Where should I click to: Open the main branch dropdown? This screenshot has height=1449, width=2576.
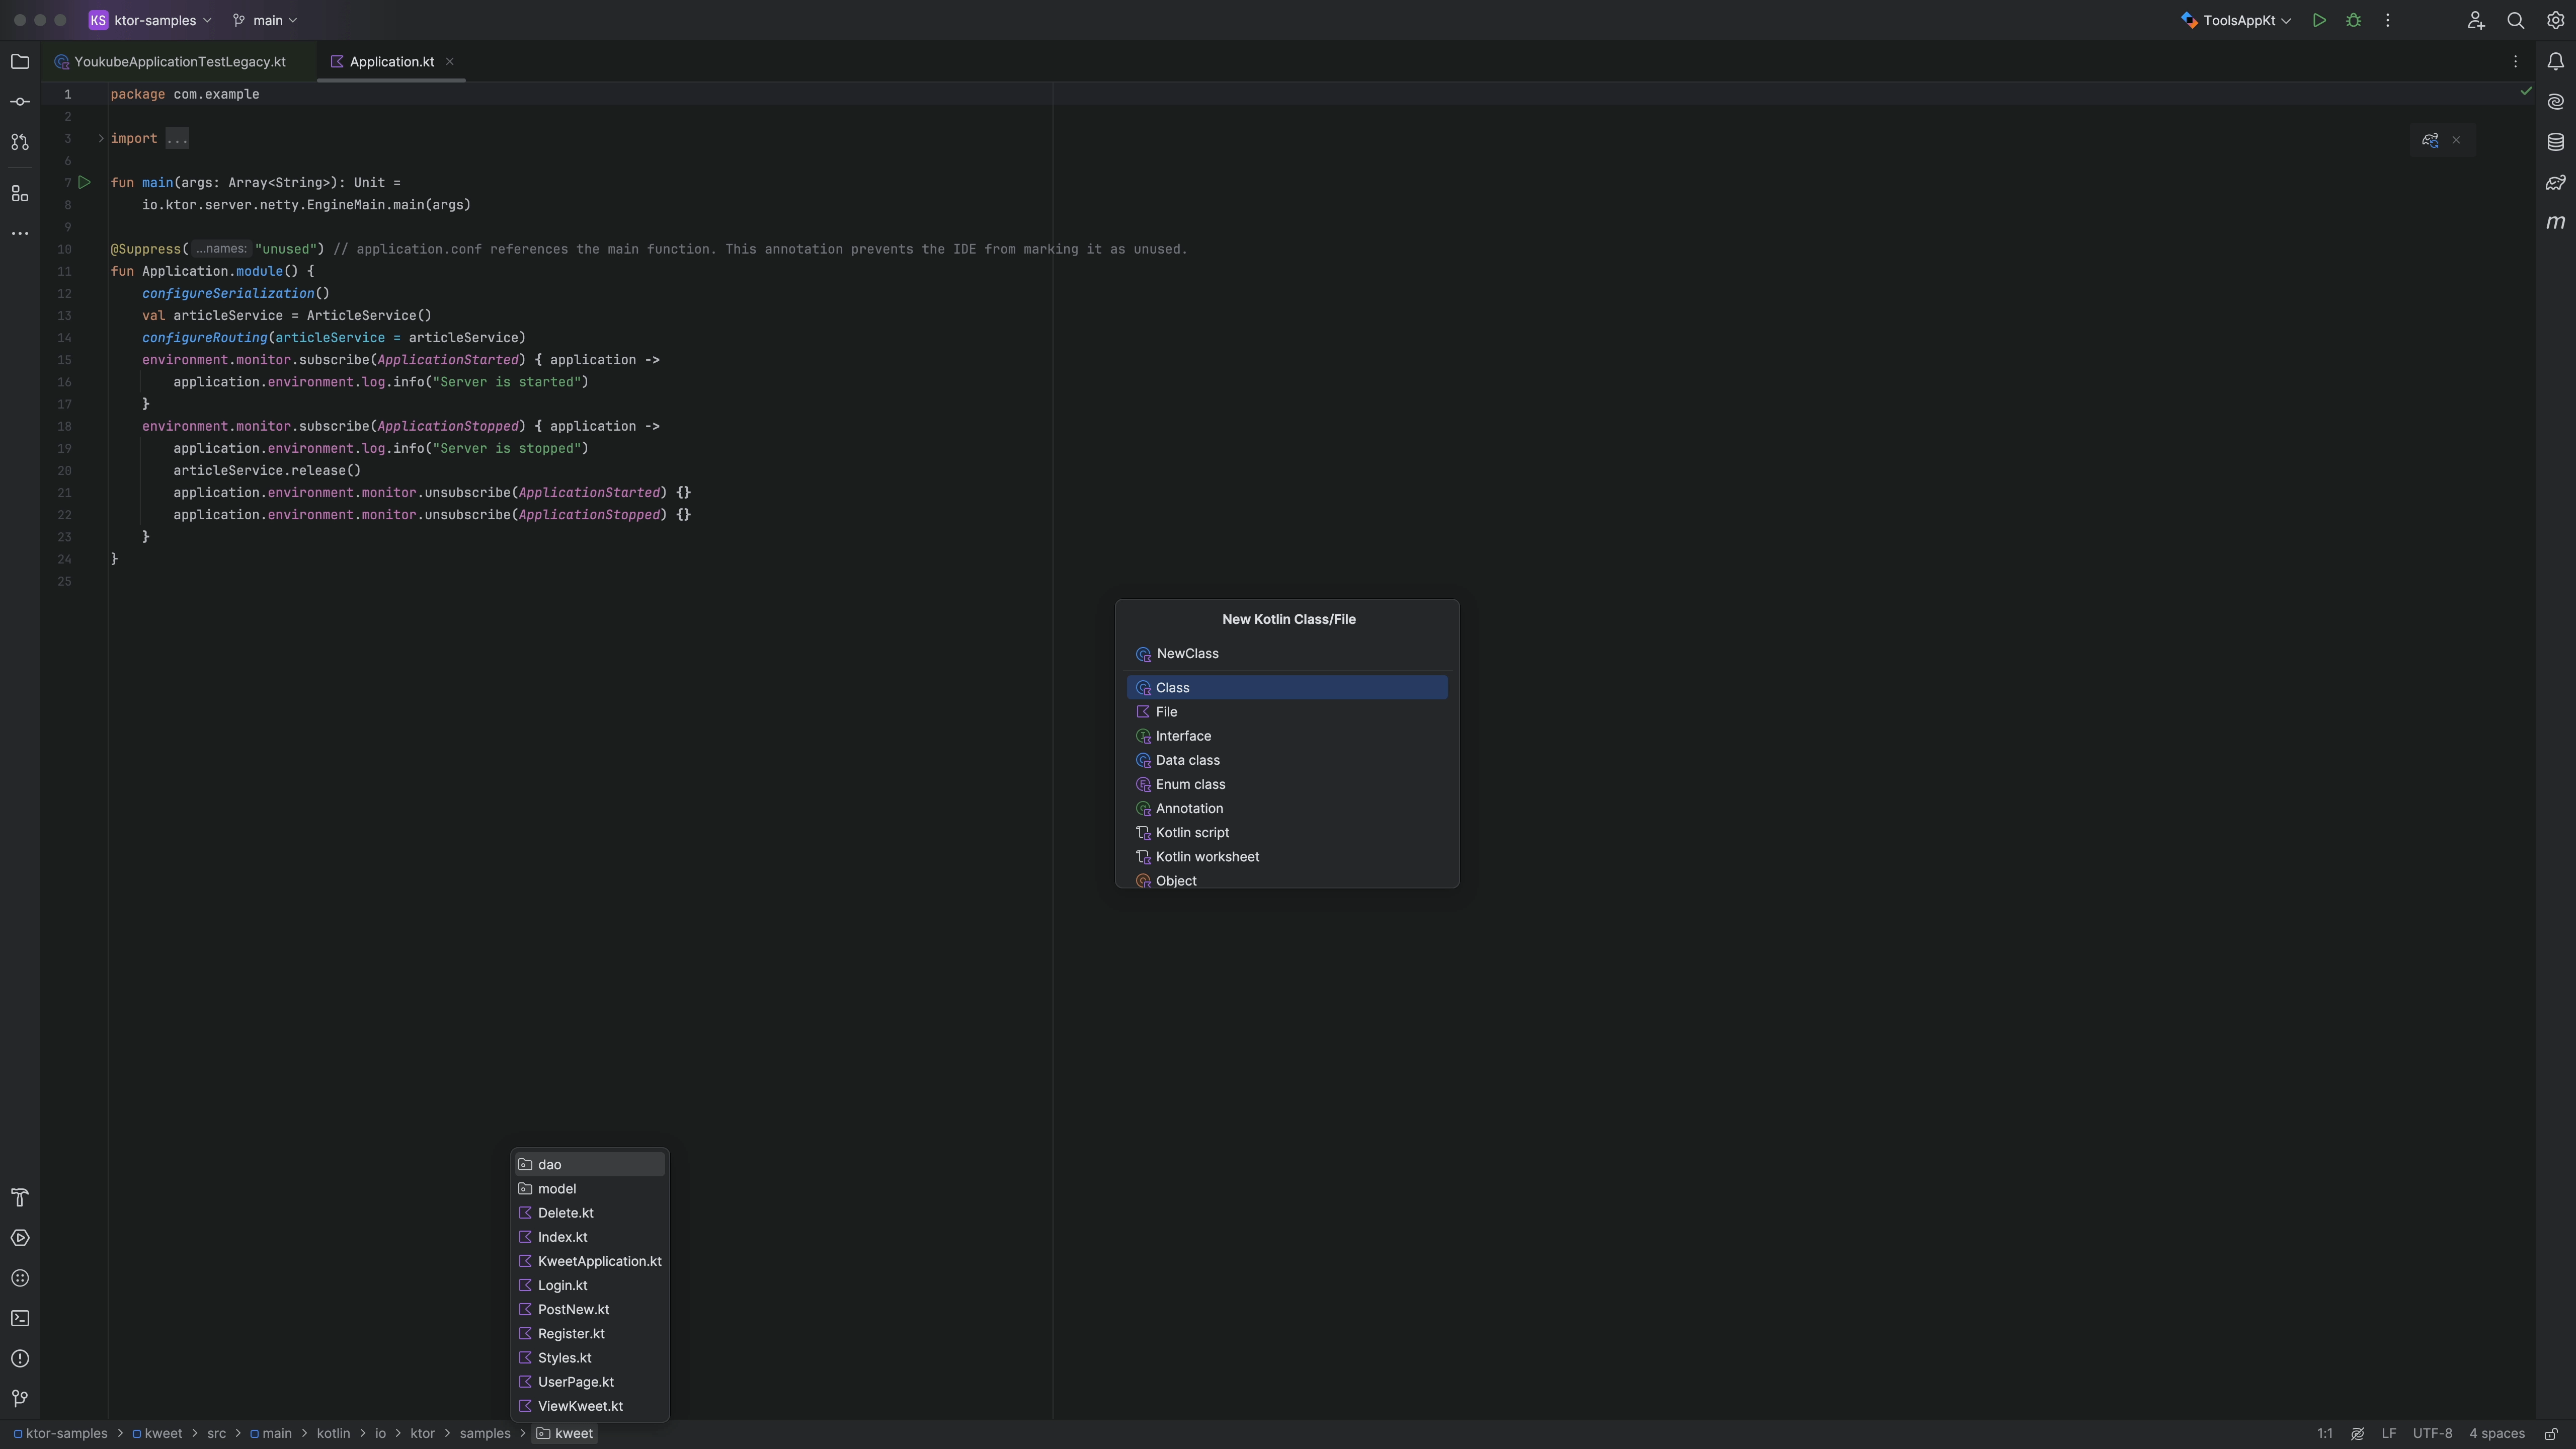click(x=264, y=20)
